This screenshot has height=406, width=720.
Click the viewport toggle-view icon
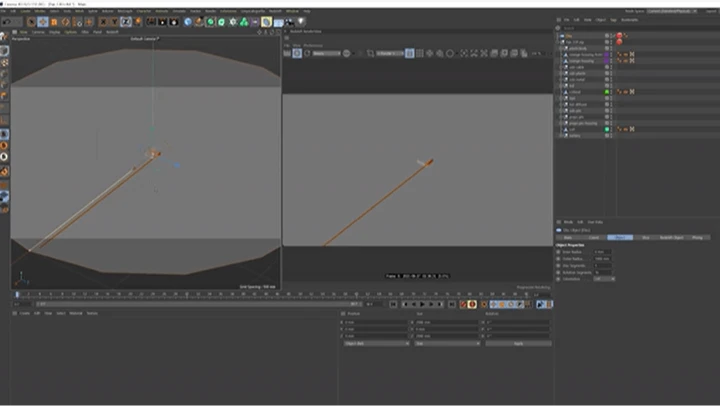pos(278,32)
